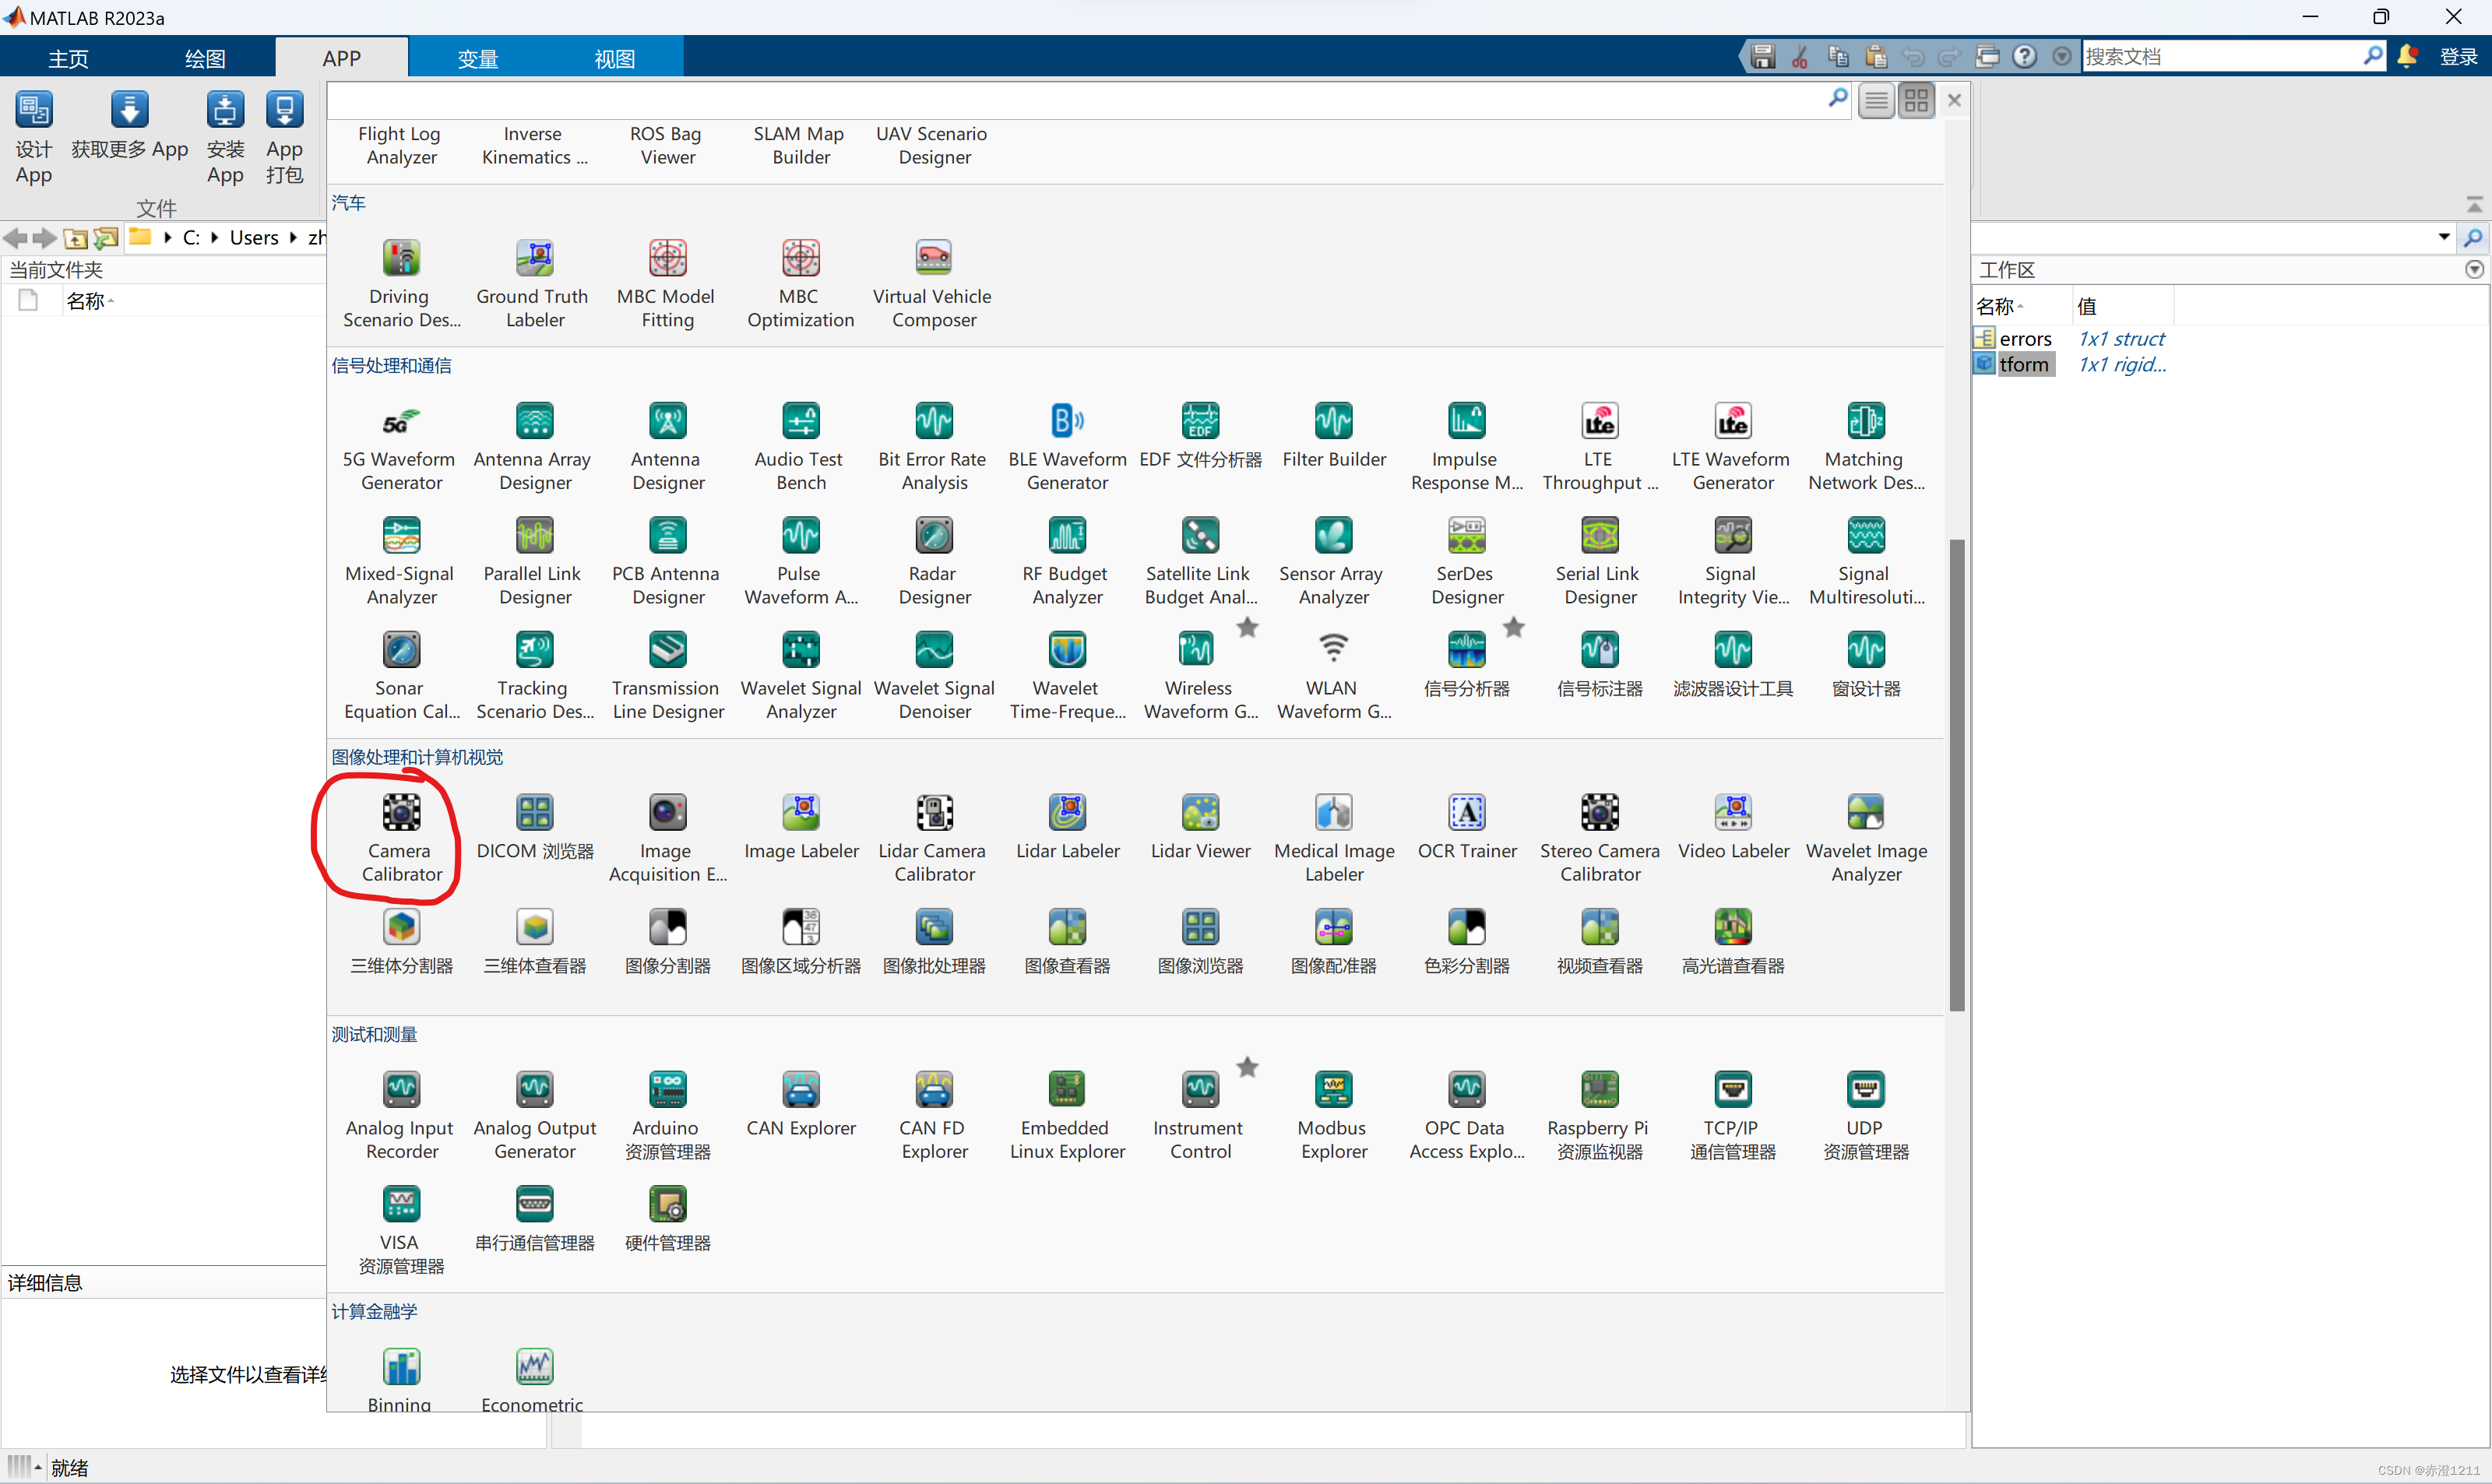Launch the CAN Explorer app
The height and width of the screenshot is (1484, 2492).
pyautogui.click(x=801, y=1090)
